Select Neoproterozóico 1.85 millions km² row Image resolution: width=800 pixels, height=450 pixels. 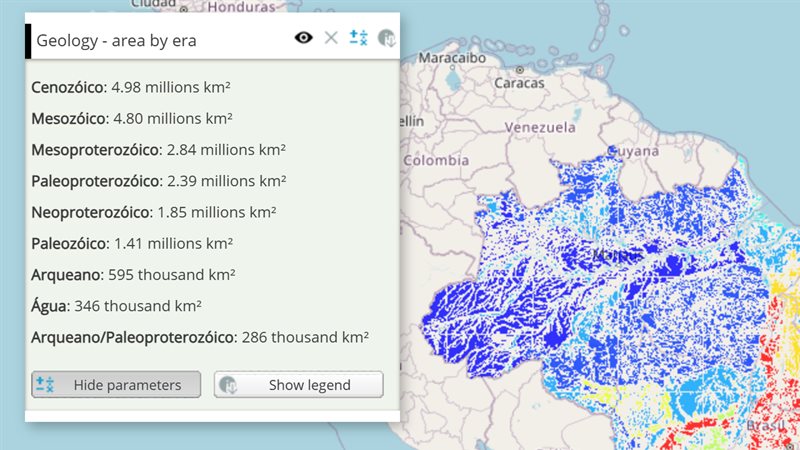pyautogui.click(x=154, y=212)
